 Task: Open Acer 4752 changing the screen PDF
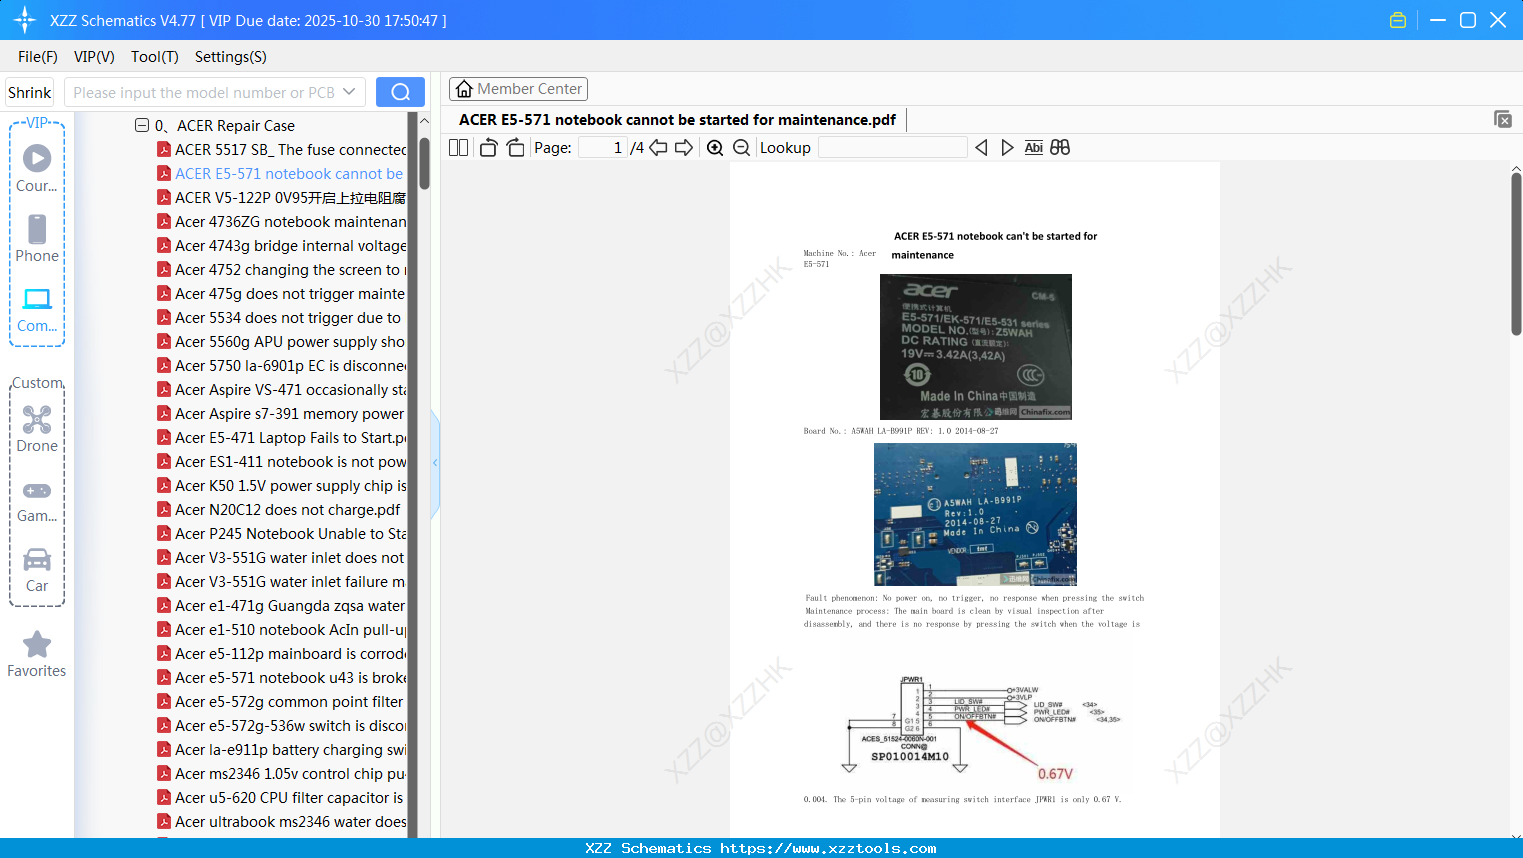(x=282, y=270)
